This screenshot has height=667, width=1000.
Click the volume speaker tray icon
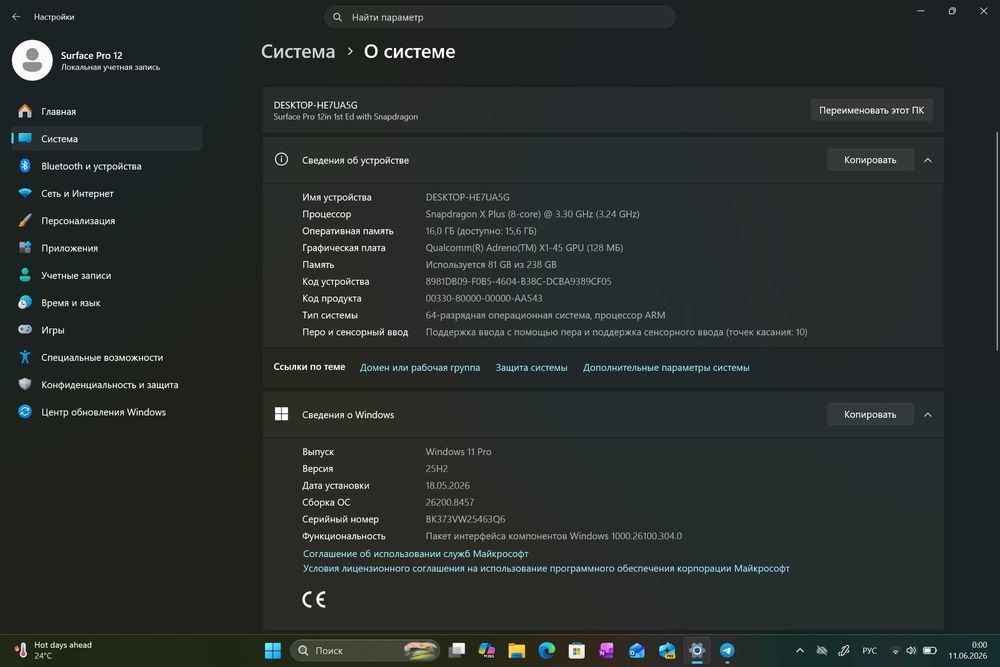click(x=911, y=650)
